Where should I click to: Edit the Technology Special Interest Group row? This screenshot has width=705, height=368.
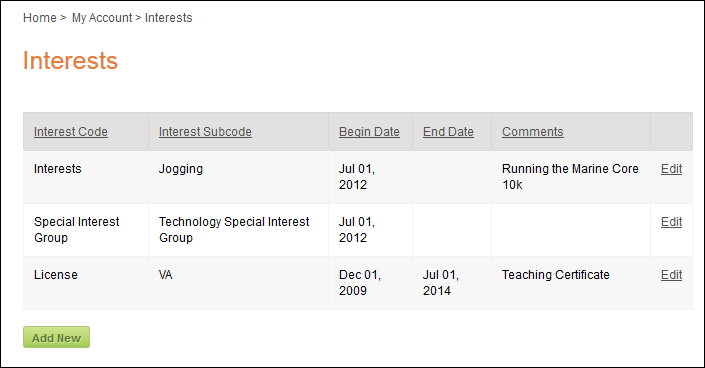(671, 222)
